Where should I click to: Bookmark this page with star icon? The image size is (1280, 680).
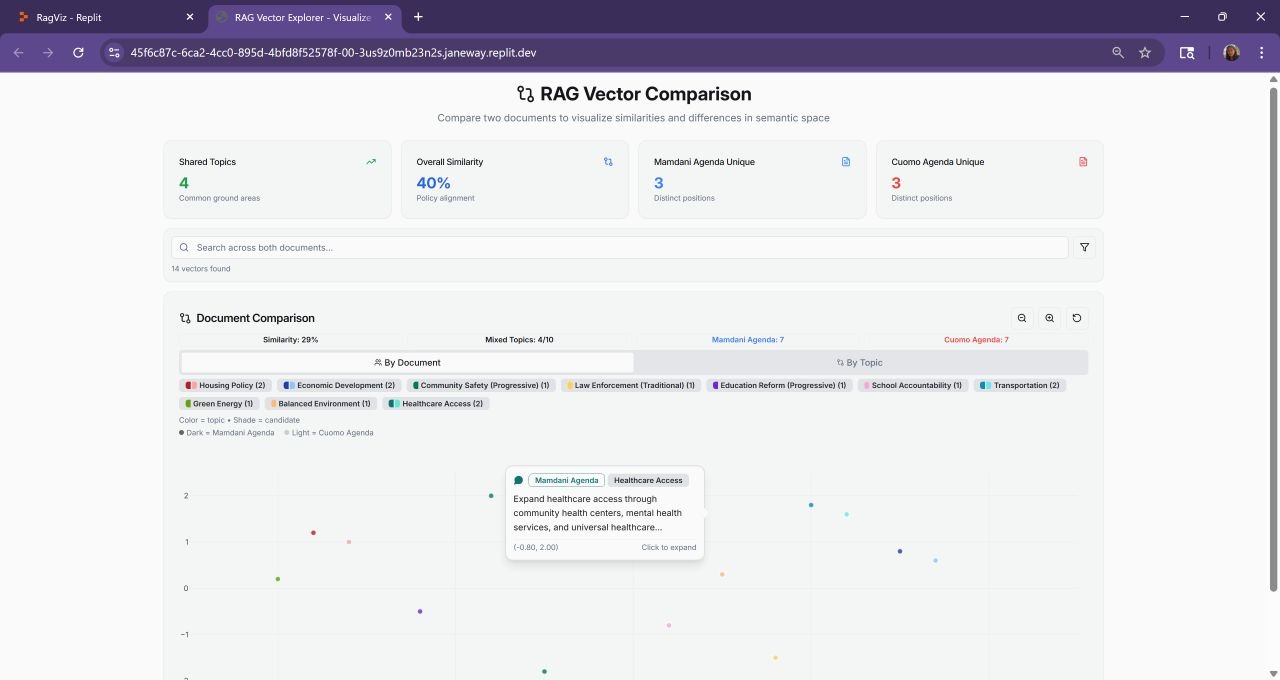(x=1145, y=52)
